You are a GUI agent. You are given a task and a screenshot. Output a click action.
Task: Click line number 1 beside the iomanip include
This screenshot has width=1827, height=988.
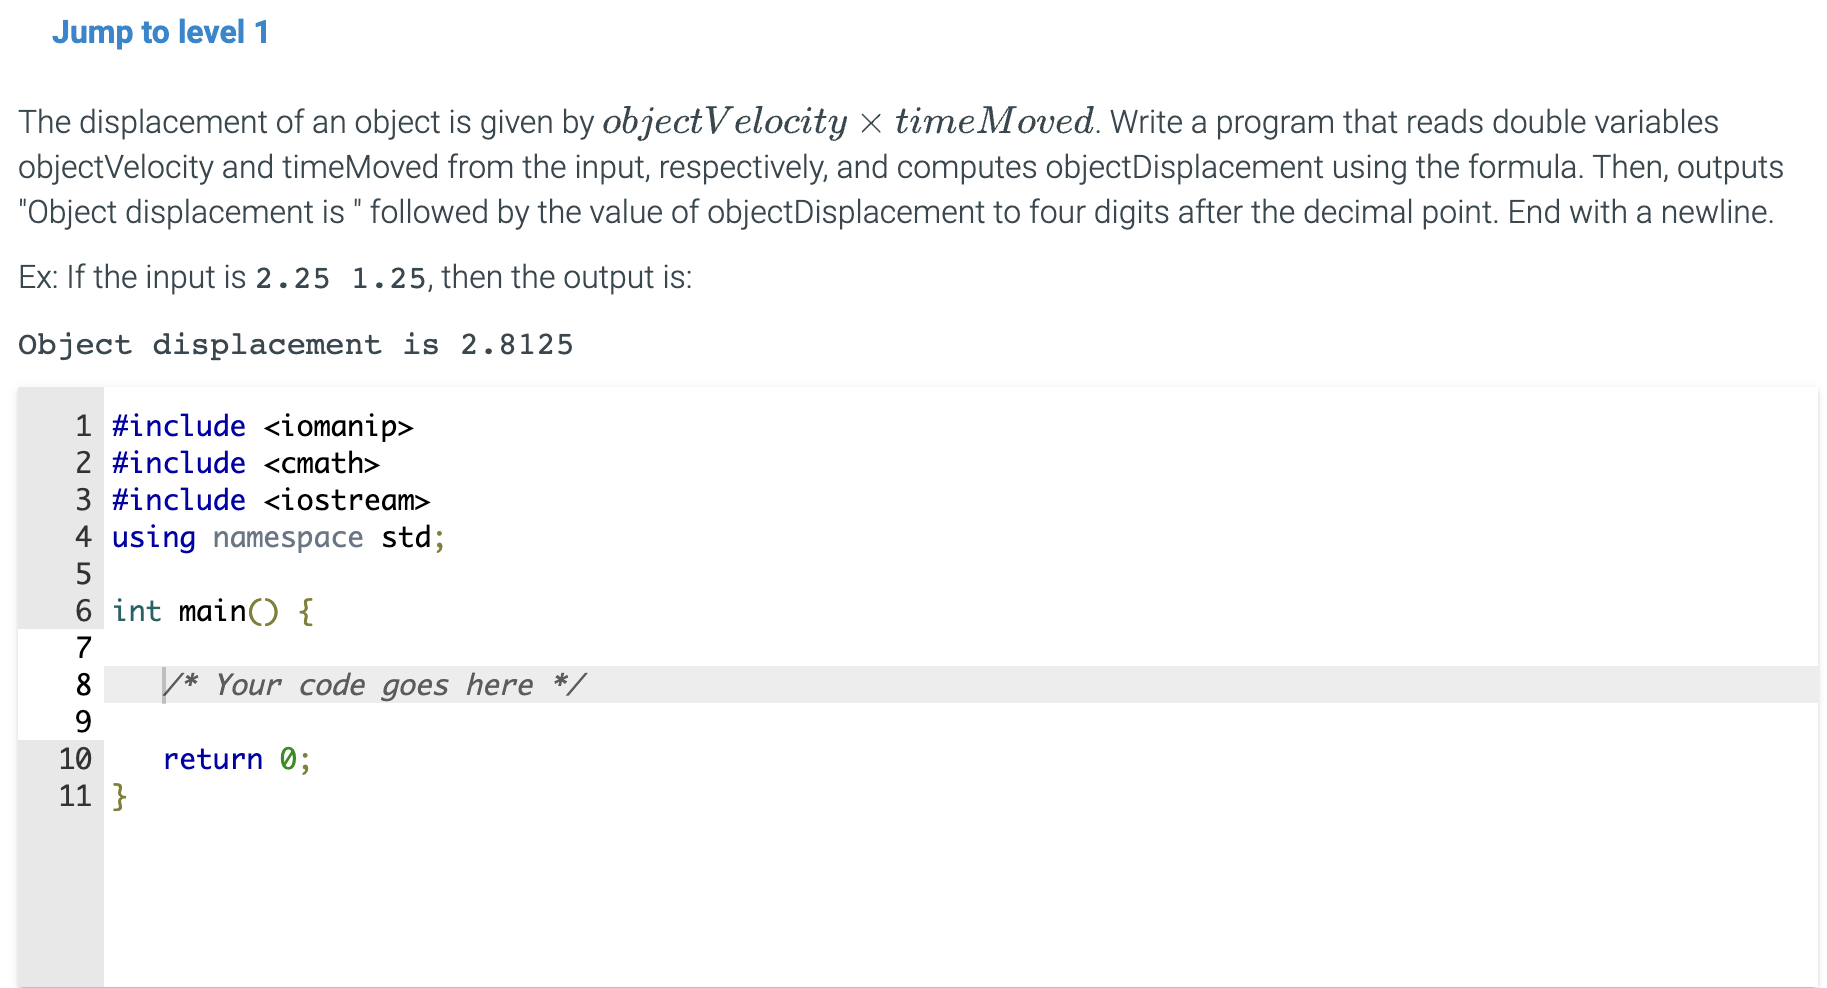pos(82,426)
